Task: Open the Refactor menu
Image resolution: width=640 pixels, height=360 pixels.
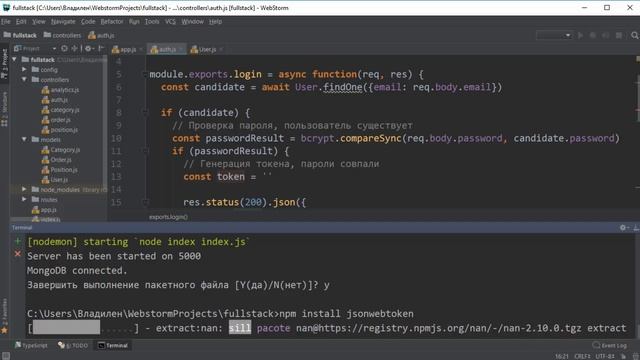Action: [x=111, y=22]
